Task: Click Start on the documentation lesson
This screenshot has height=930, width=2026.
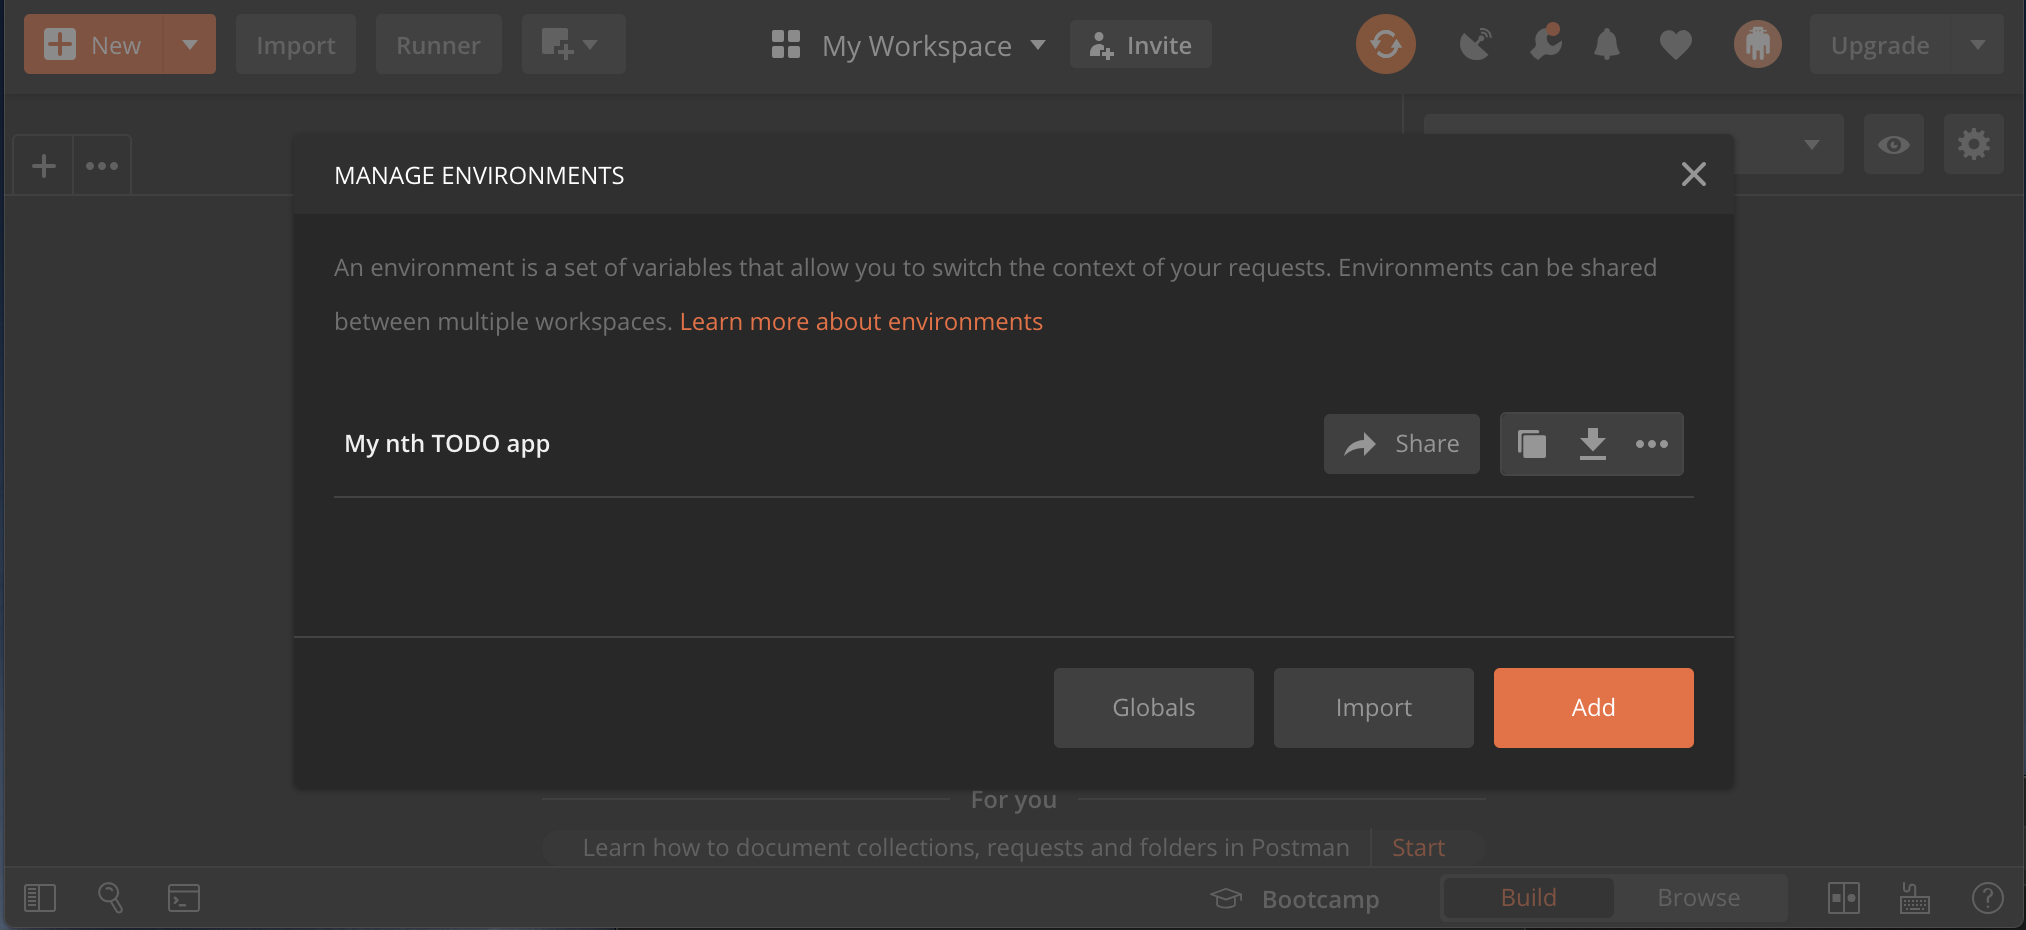Action: tap(1418, 848)
